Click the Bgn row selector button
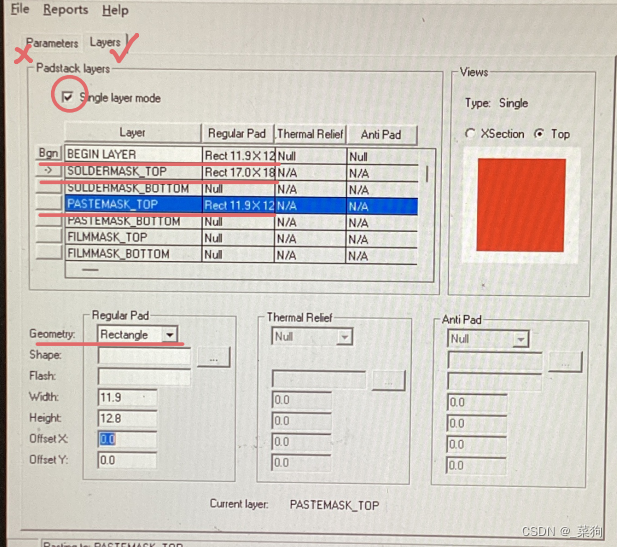The width and height of the screenshot is (617, 547). click(49, 155)
